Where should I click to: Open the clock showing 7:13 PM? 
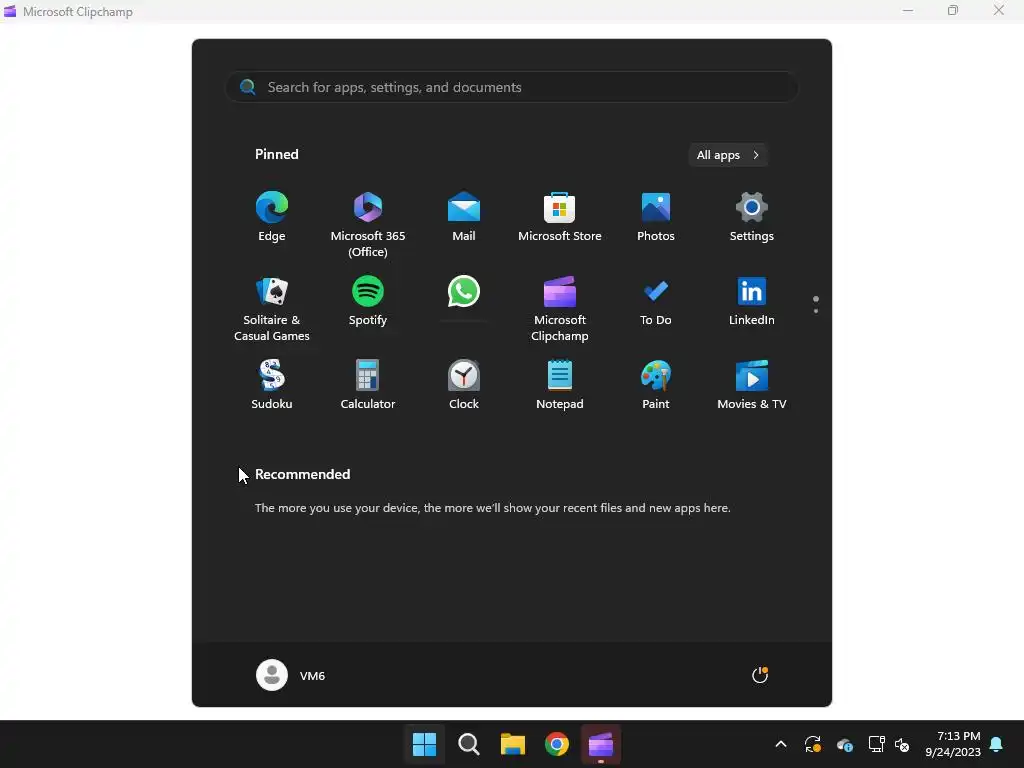953,744
